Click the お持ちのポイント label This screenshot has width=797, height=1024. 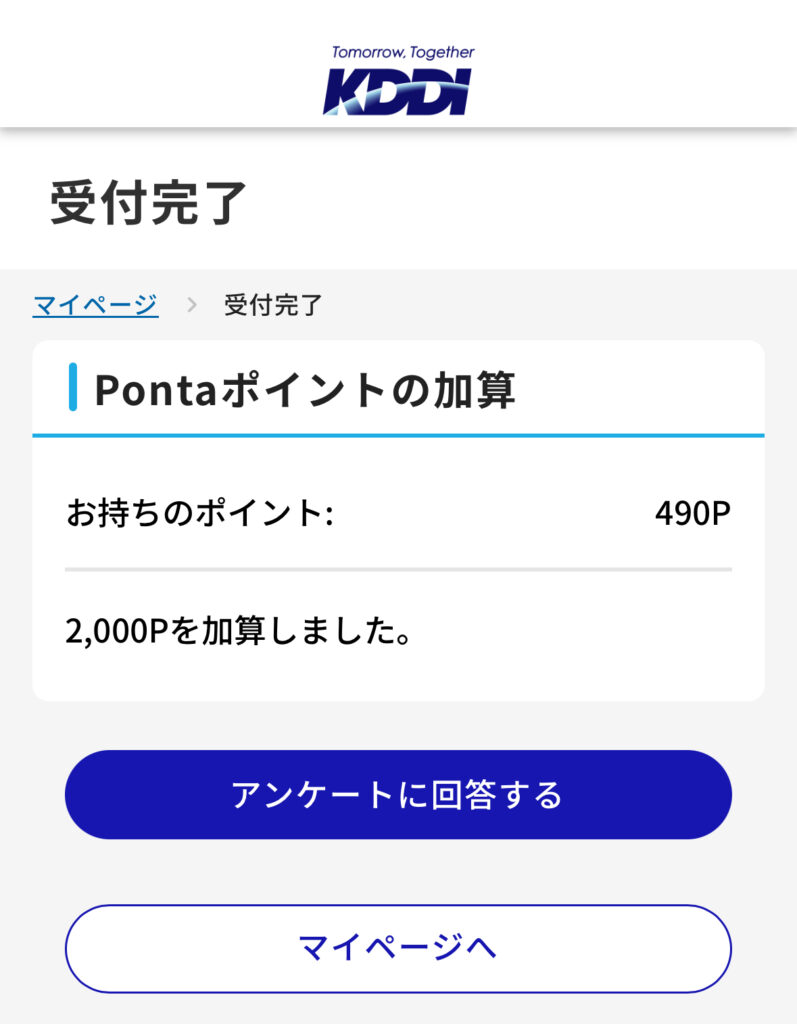click(x=199, y=514)
